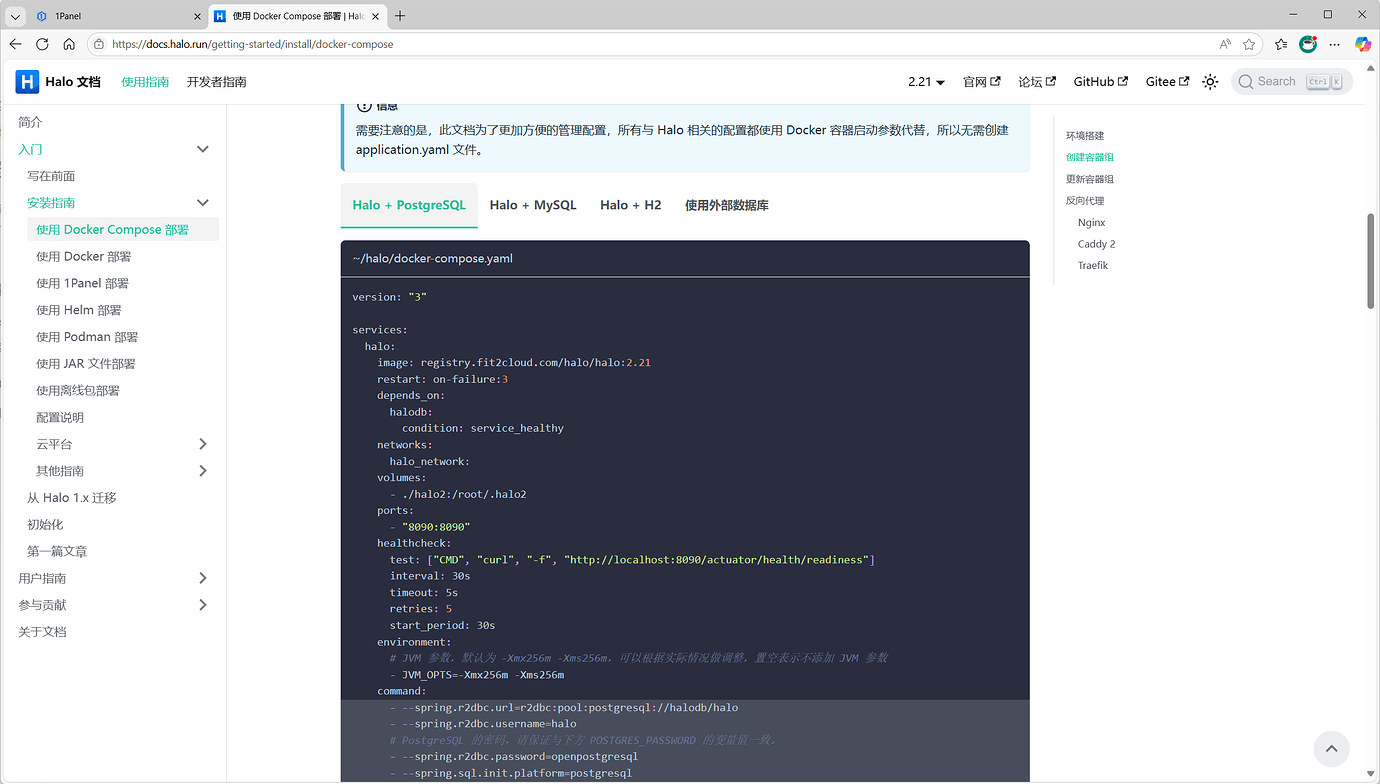Click the browser Home icon
The height and width of the screenshot is (784, 1380).
coord(68,44)
